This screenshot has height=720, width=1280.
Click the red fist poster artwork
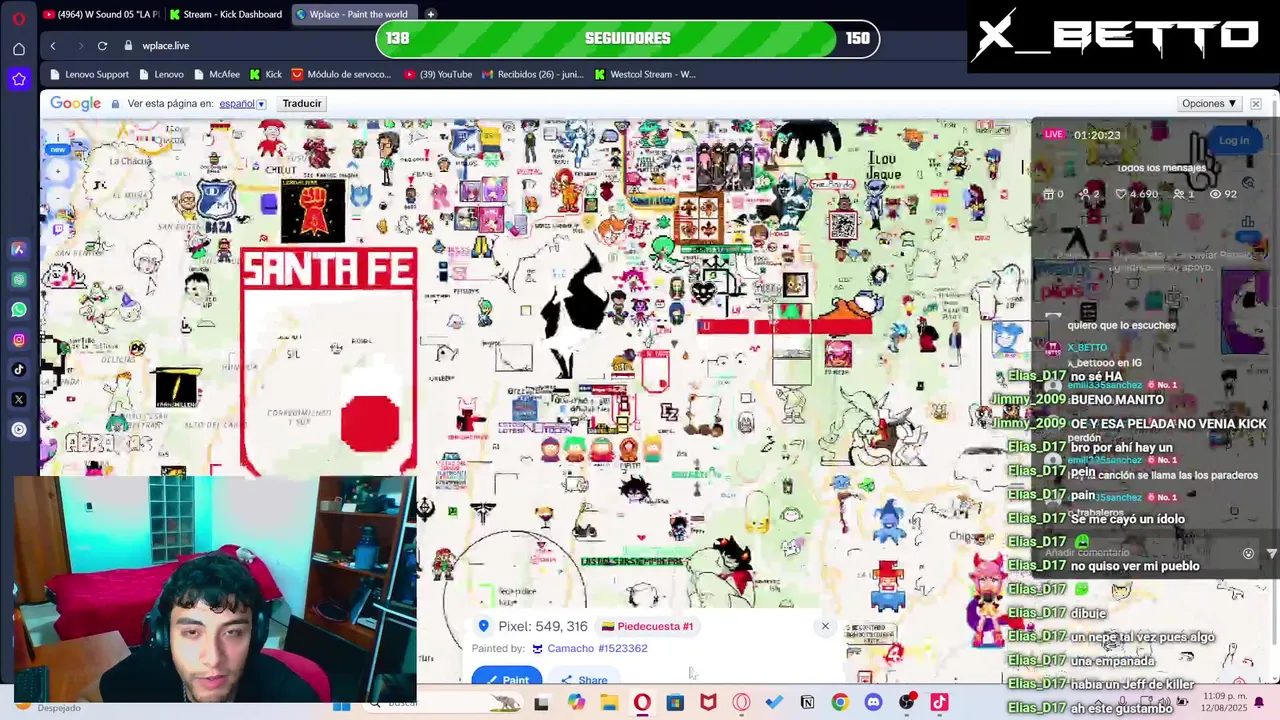click(313, 212)
